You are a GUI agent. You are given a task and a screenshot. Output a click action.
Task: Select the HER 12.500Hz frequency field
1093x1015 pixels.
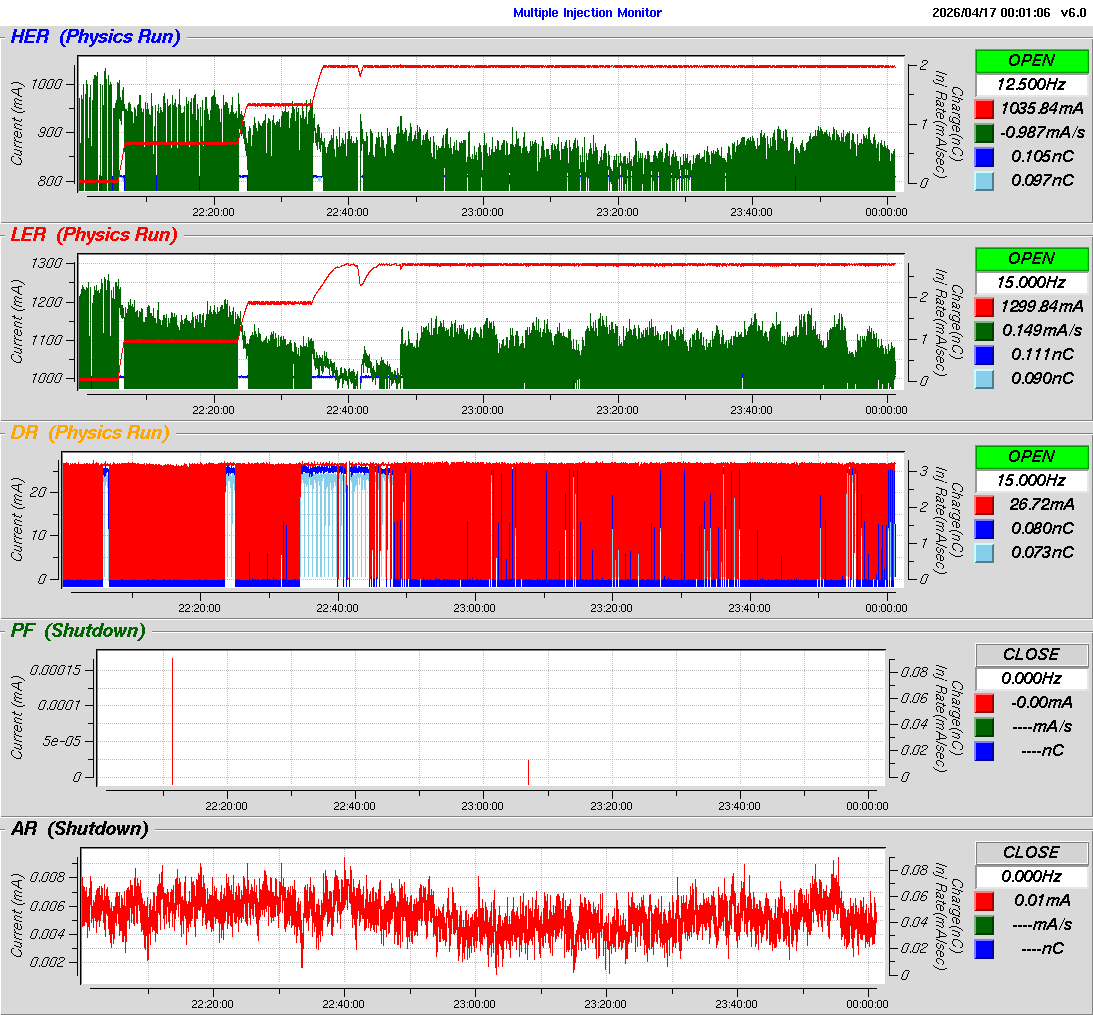click(1031, 84)
